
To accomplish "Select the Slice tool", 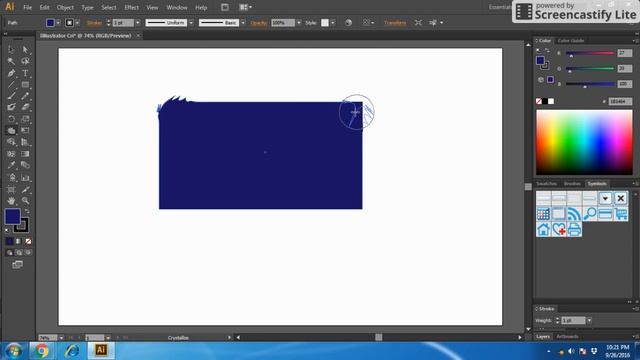I will (25, 189).
